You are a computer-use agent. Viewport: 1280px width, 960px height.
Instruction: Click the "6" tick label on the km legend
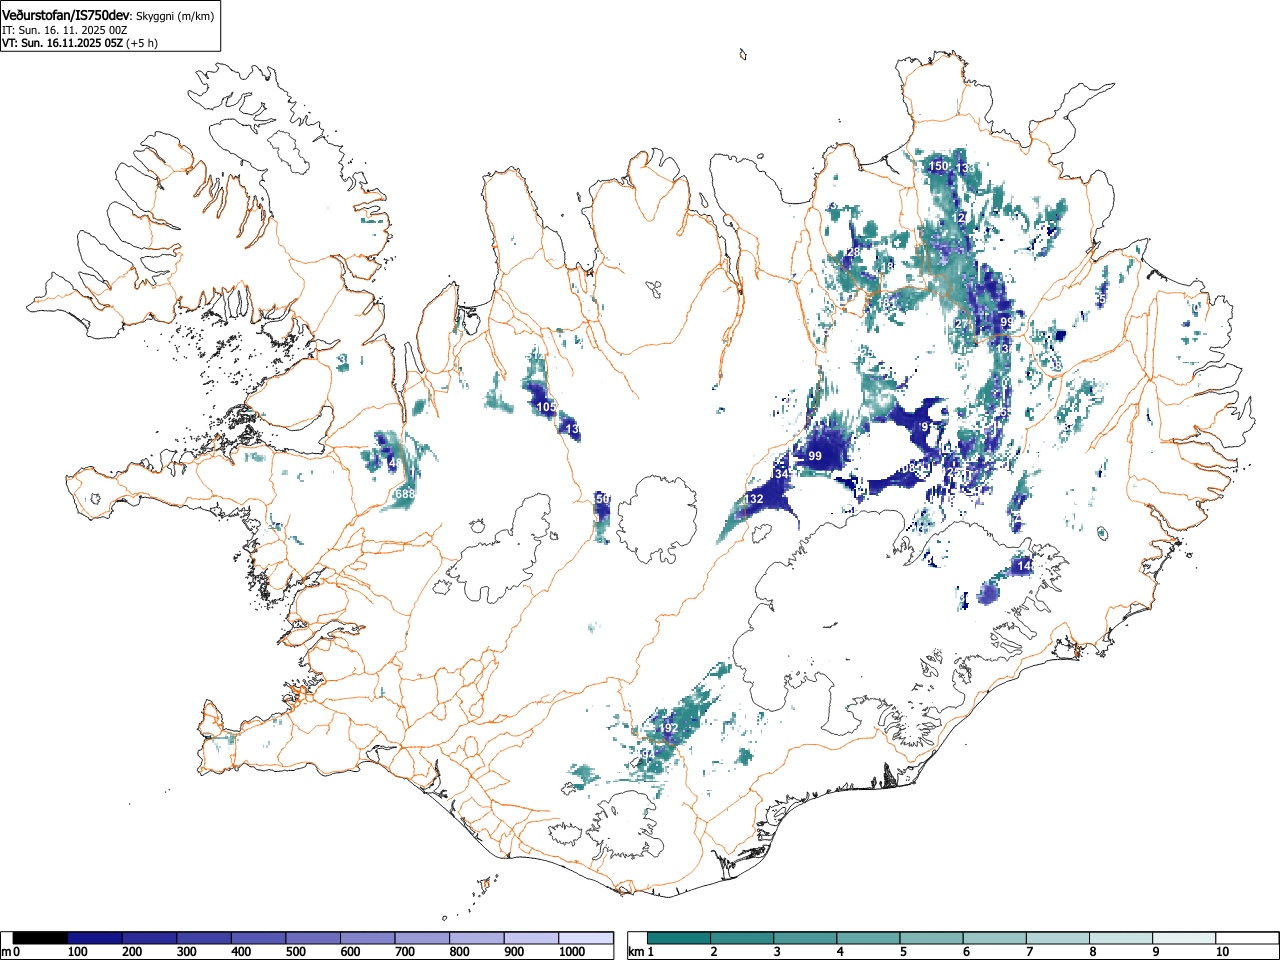(x=966, y=952)
